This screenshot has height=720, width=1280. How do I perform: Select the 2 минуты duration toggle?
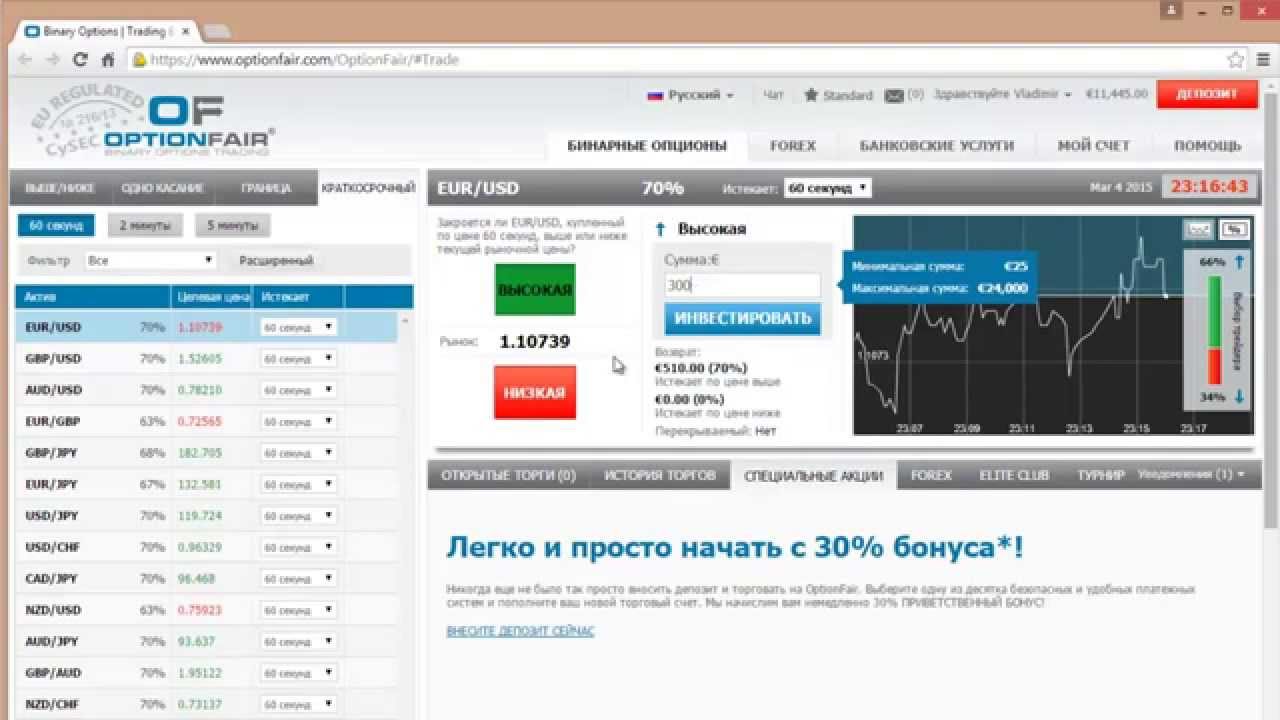pyautogui.click(x=145, y=225)
